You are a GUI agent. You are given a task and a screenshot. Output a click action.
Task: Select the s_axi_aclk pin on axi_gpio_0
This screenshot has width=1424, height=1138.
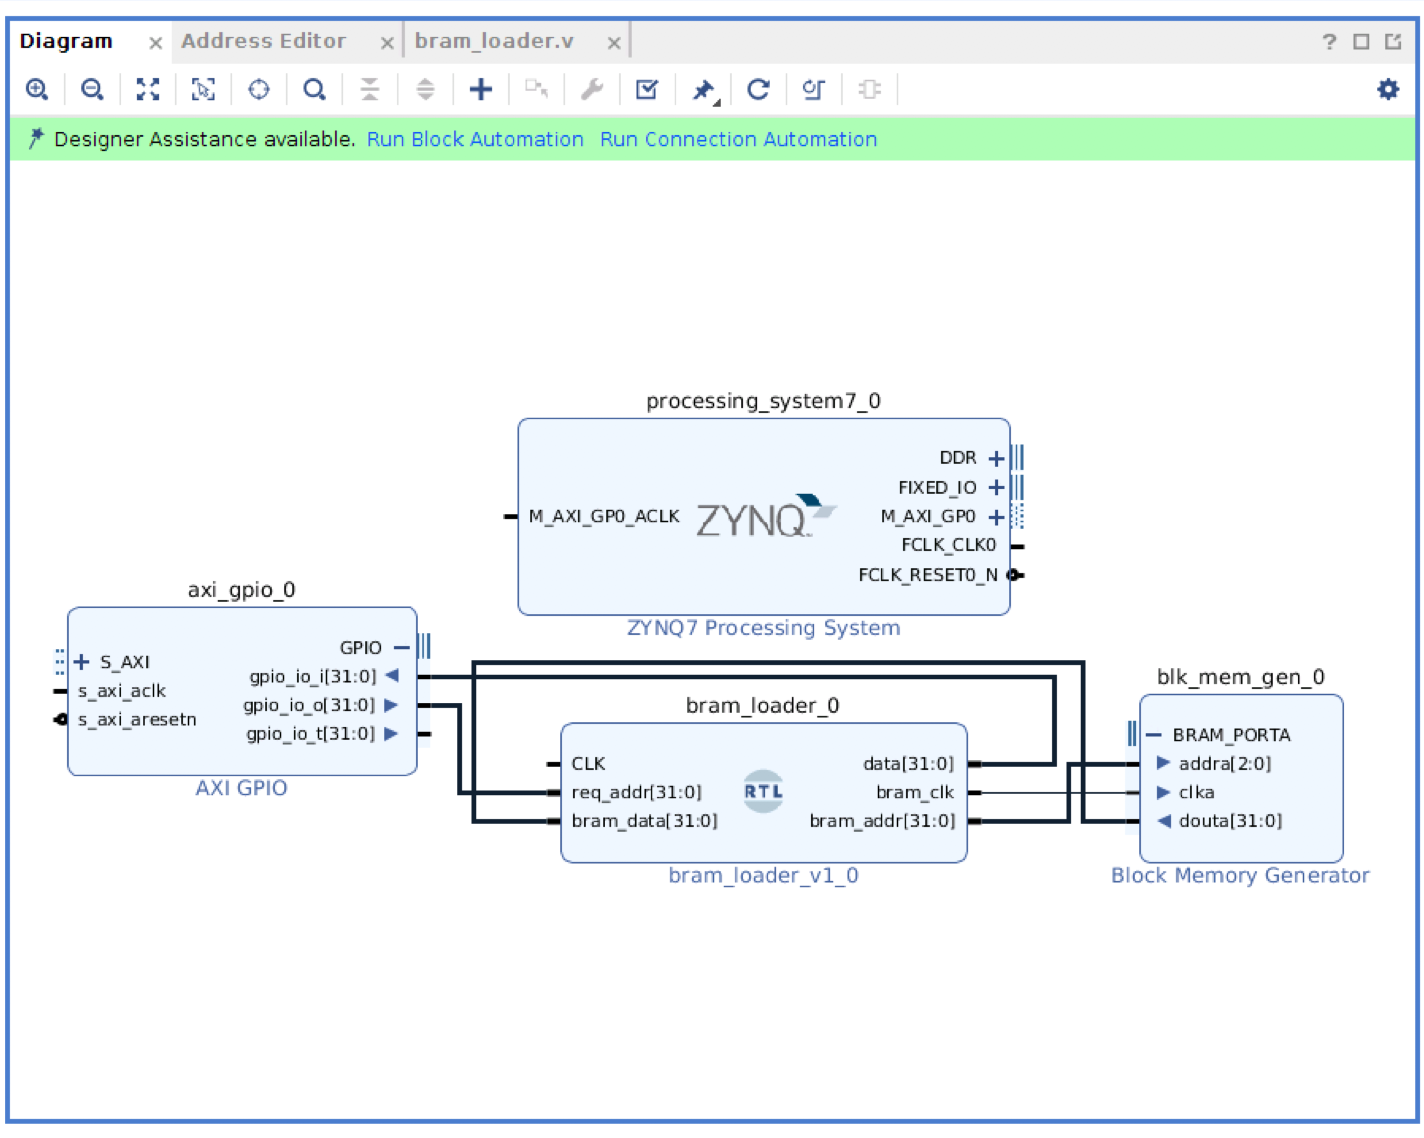click(x=122, y=691)
